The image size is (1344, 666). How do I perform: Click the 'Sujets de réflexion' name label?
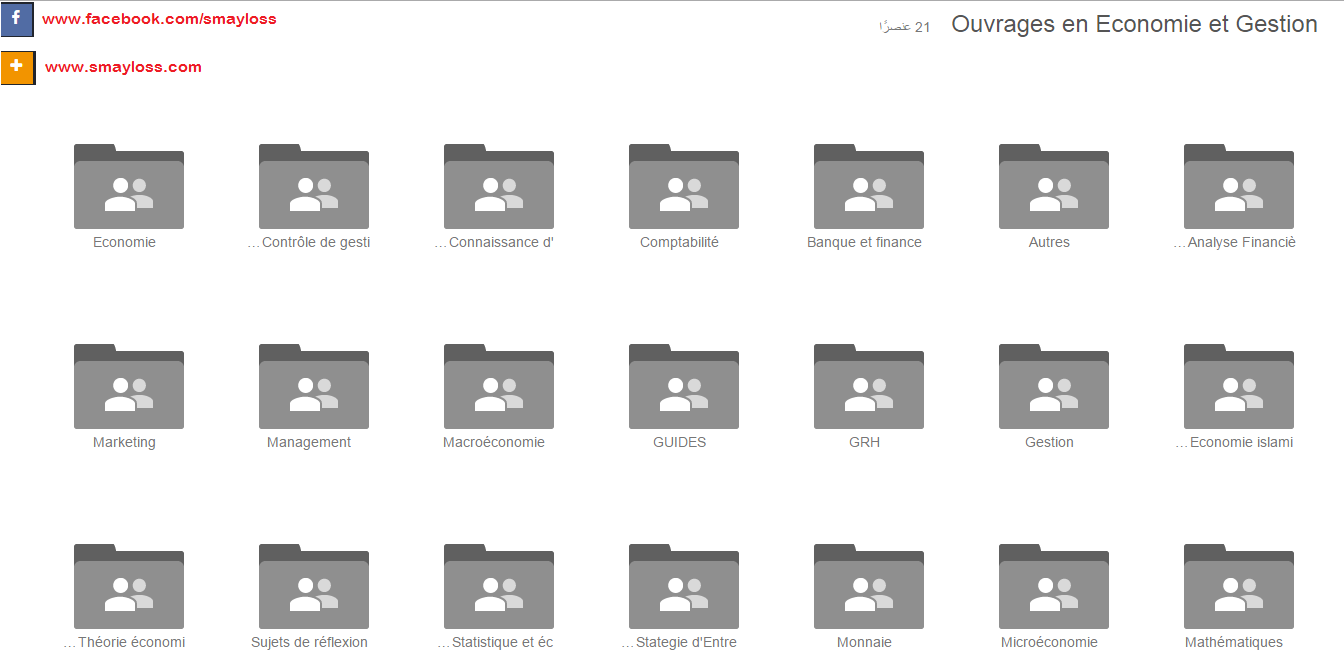tap(309, 642)
